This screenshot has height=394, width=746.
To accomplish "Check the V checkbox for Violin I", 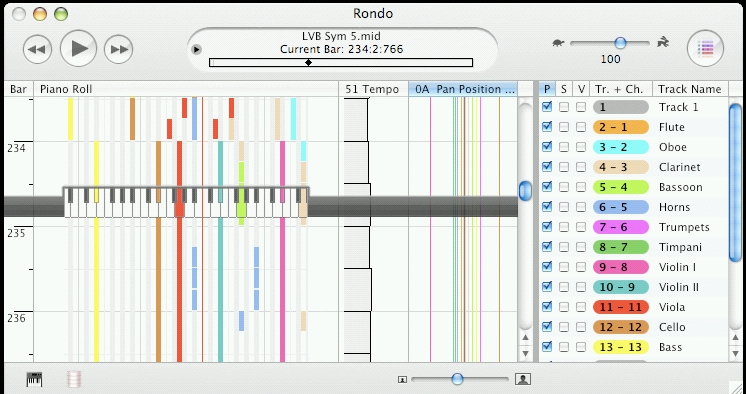I will 581,267.
